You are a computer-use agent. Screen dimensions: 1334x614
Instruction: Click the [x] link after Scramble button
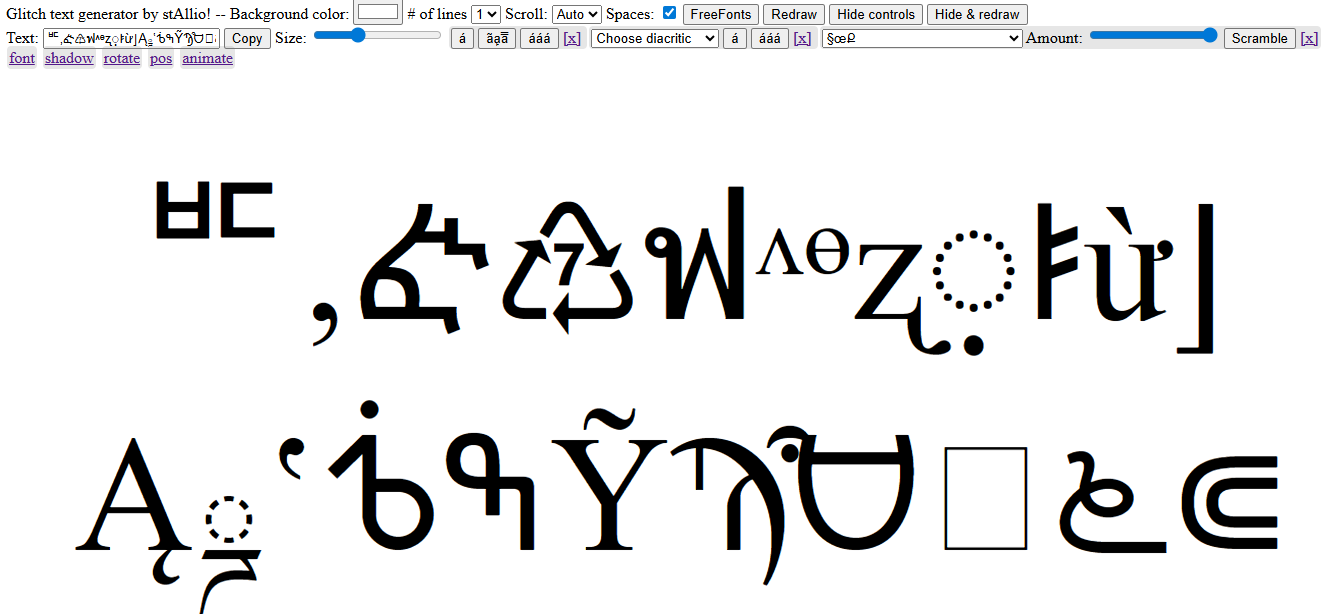[1309, 38]
